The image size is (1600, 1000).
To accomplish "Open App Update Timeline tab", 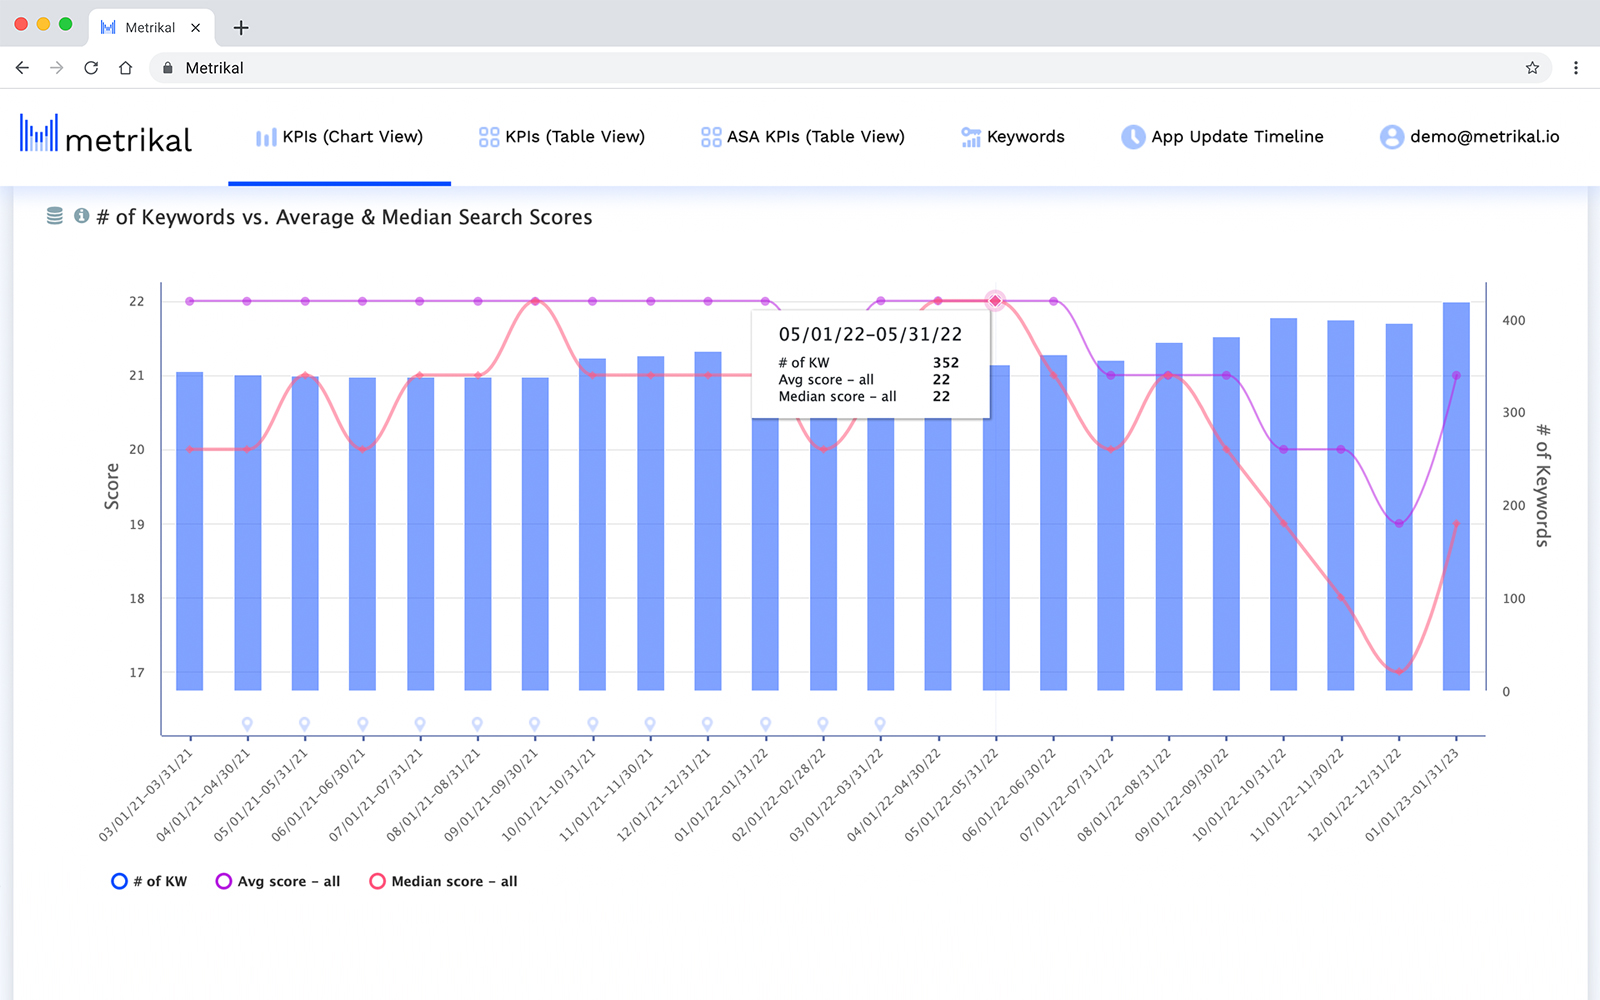I will click(1222, 137).
